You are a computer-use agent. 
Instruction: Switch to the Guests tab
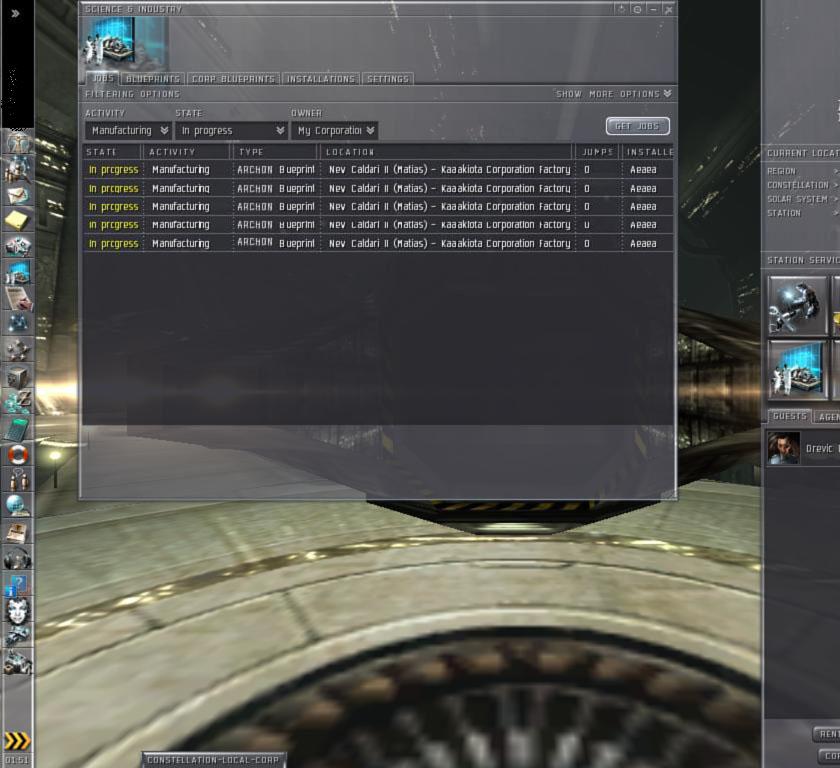[x=790, y=416]
